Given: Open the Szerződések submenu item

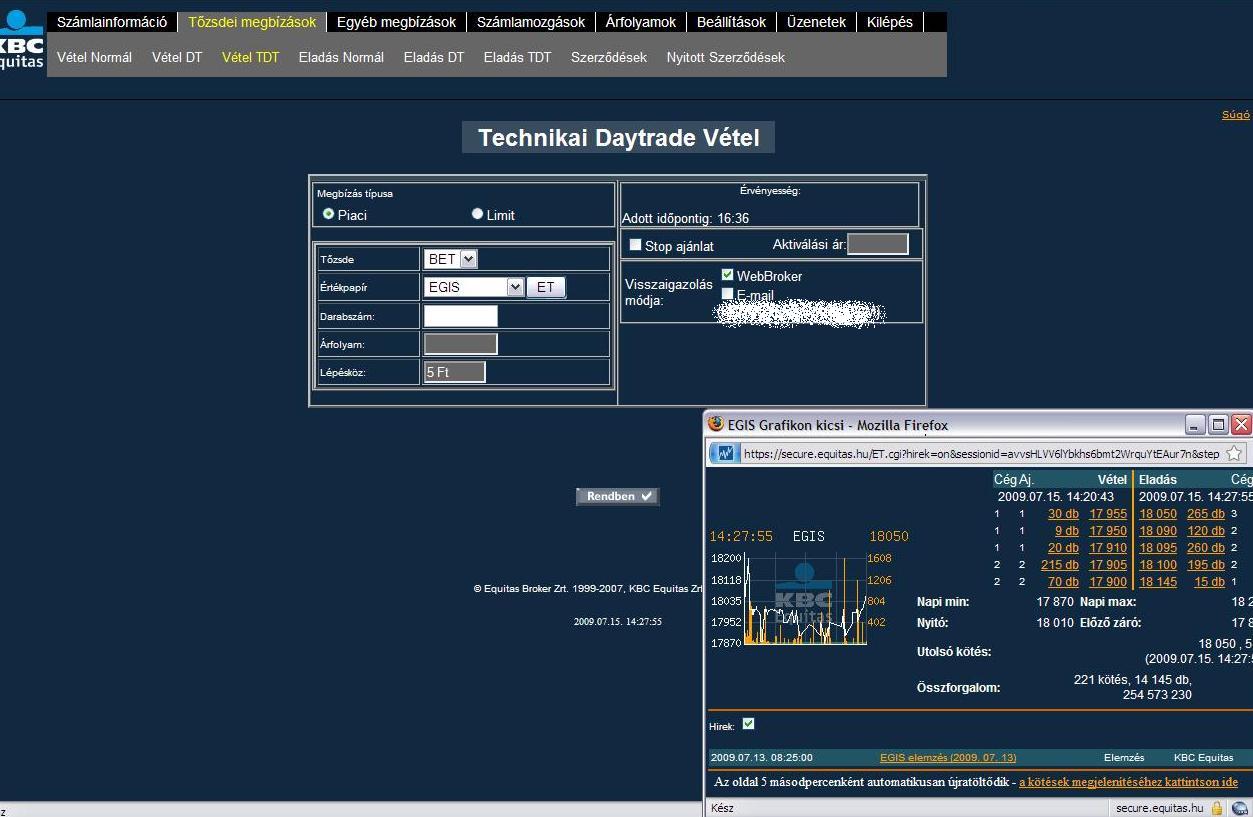Looking at the screenshot, I should click(x=609, y=57).
